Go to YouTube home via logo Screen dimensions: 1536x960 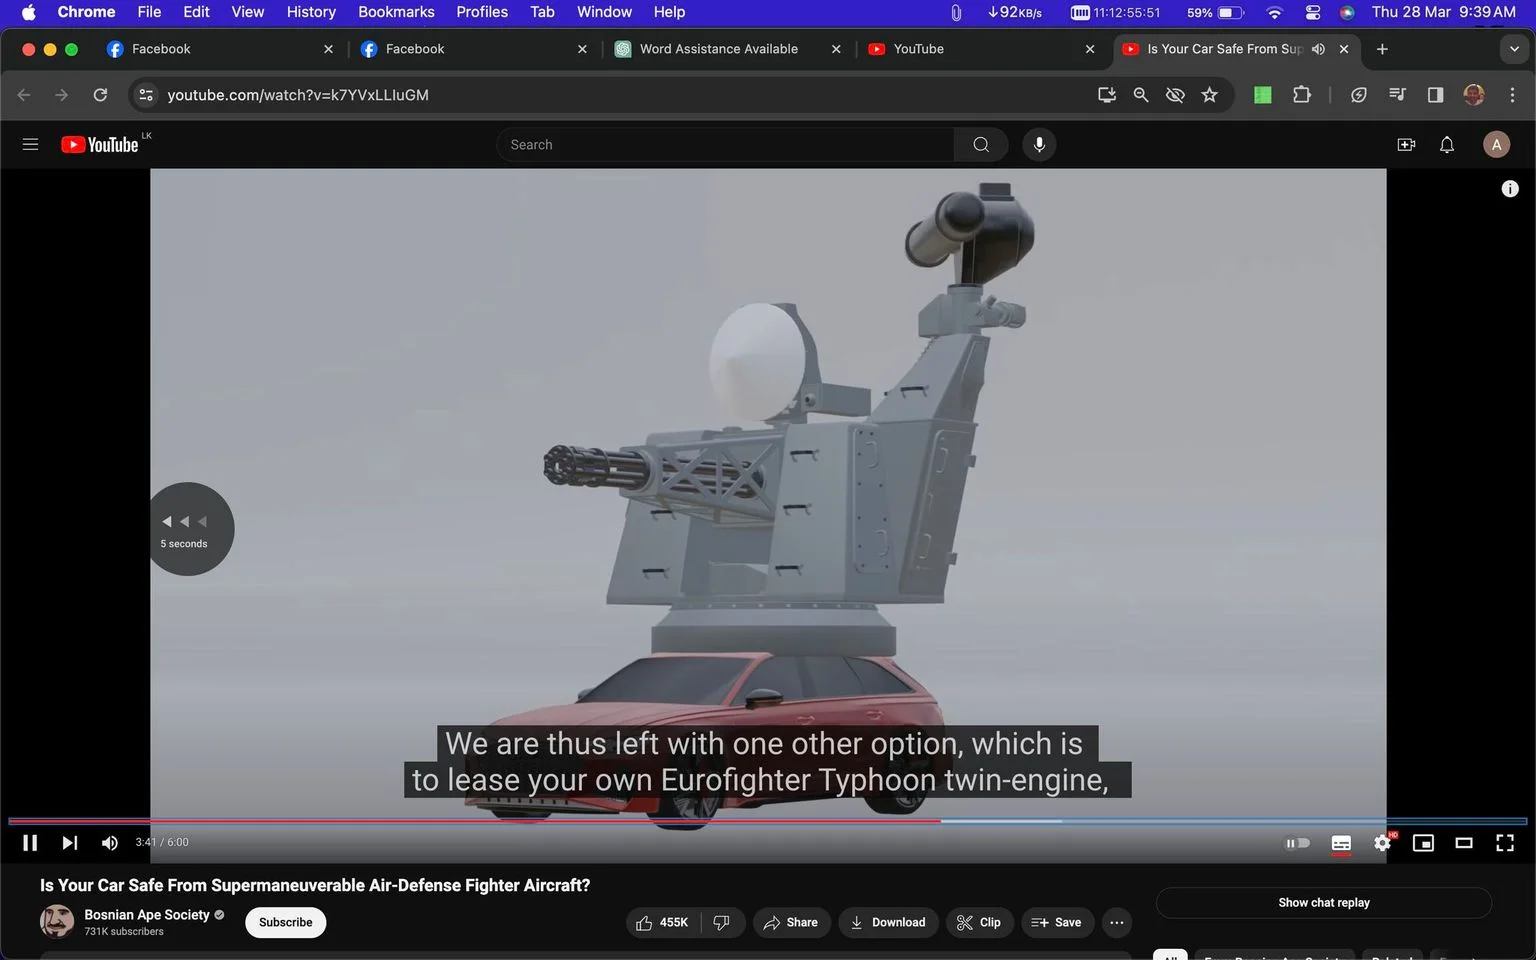pos(99,145)
